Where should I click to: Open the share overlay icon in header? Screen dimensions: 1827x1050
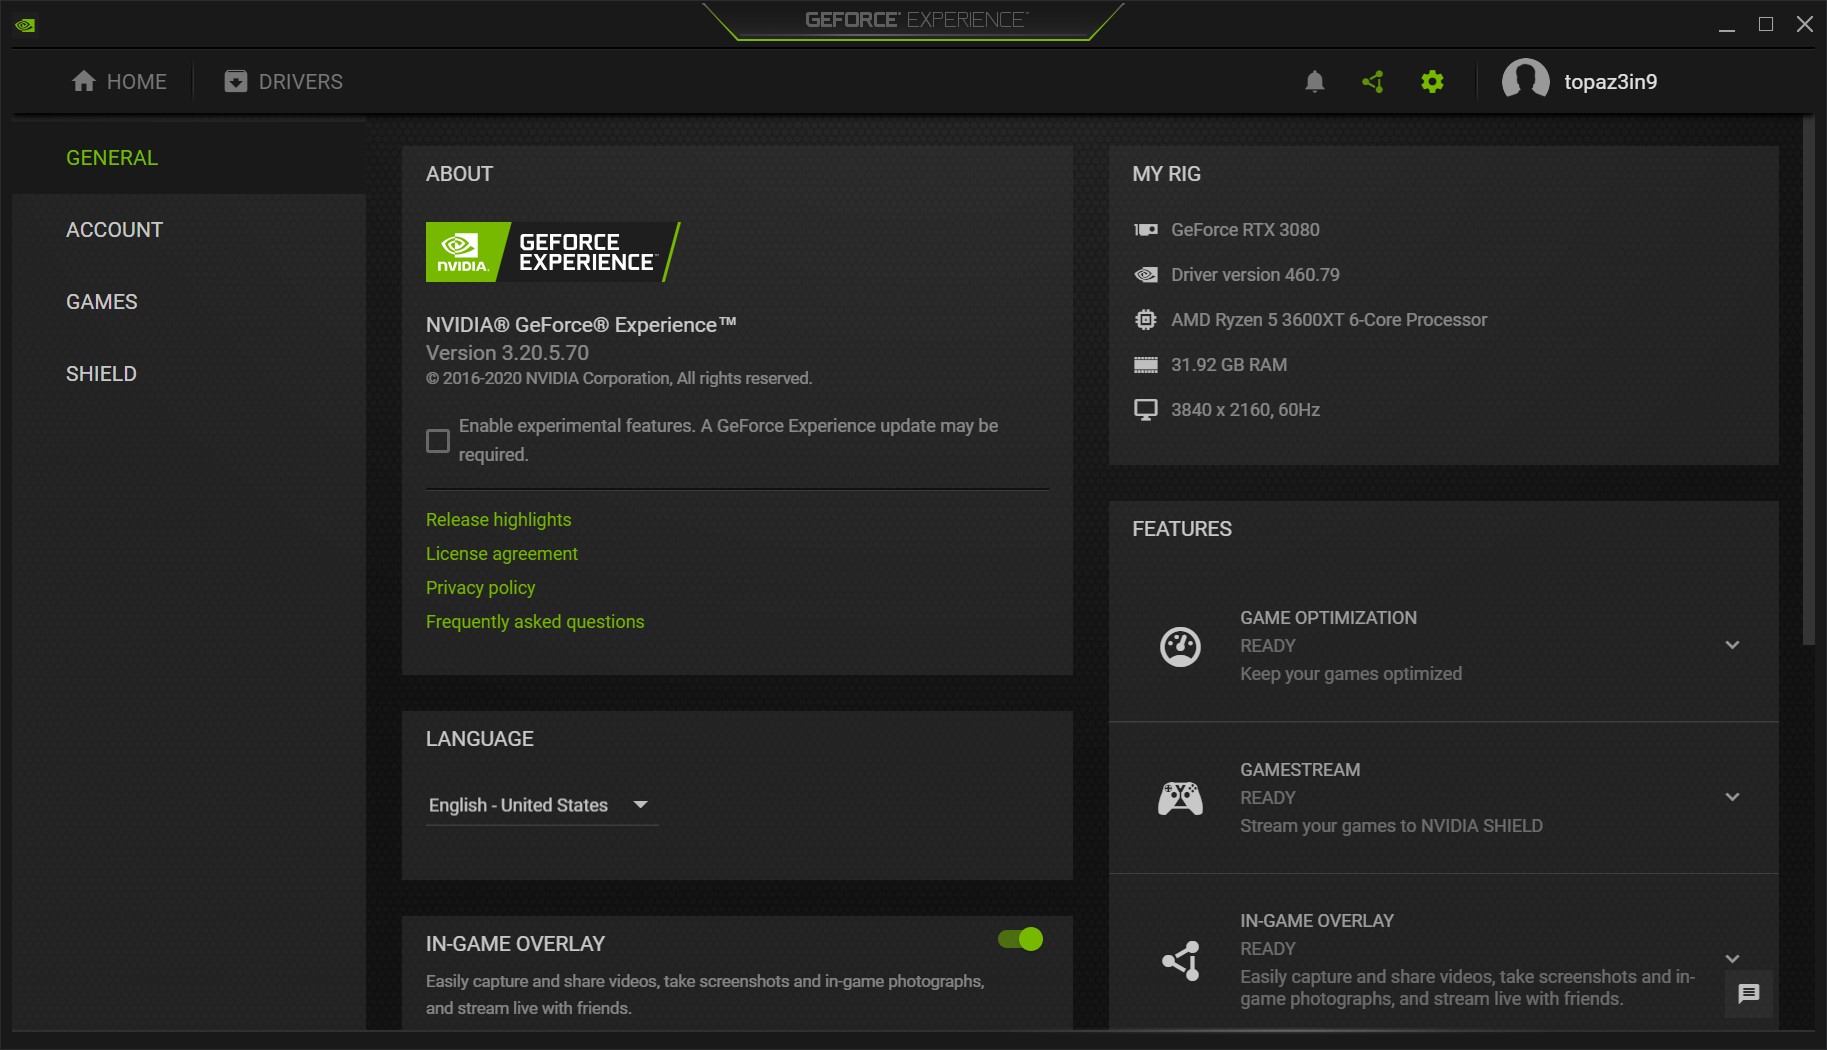coord(1373,82)
